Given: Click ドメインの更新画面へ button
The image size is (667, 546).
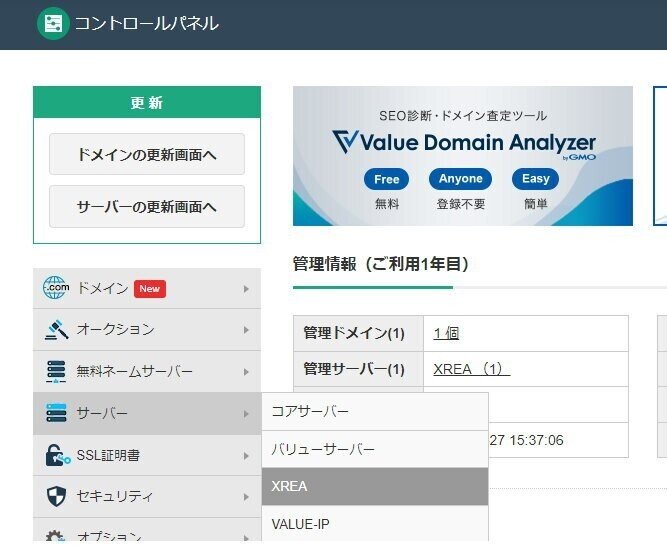Looking at the screenshot, I should click(x=147, y=154).
